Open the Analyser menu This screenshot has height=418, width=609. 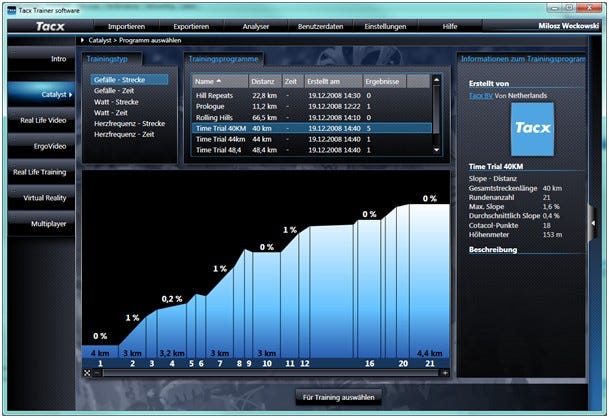[x=256, y=26]
